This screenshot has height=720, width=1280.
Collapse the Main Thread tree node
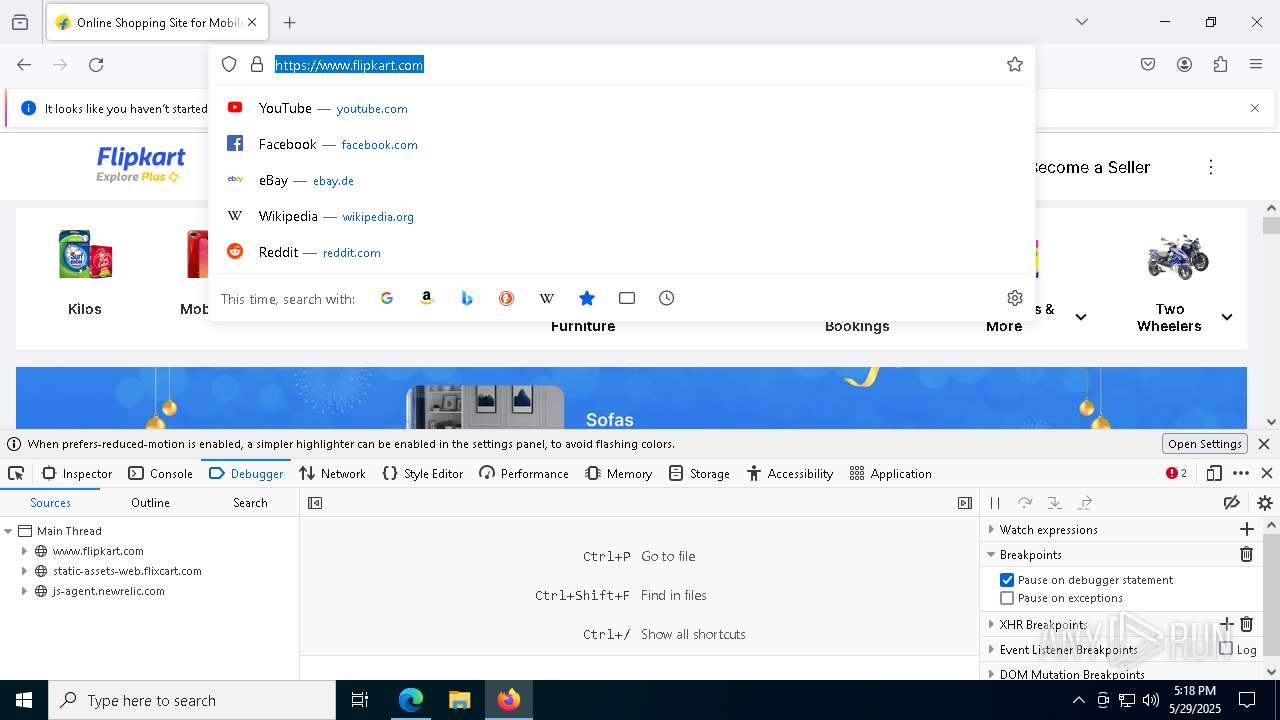(x=8, y=531)
